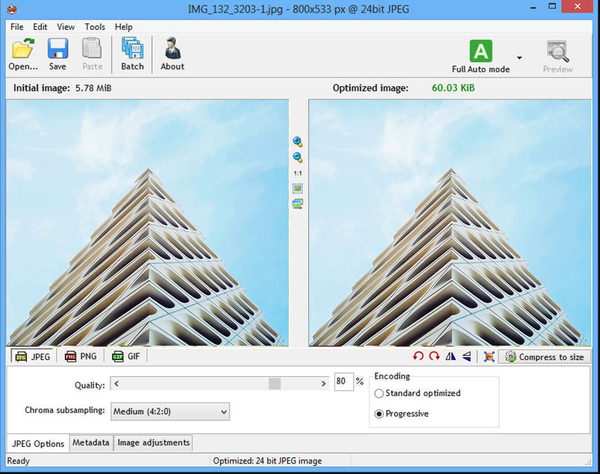
Task: Click the Quality percentage input field
Action: point(342,382)
